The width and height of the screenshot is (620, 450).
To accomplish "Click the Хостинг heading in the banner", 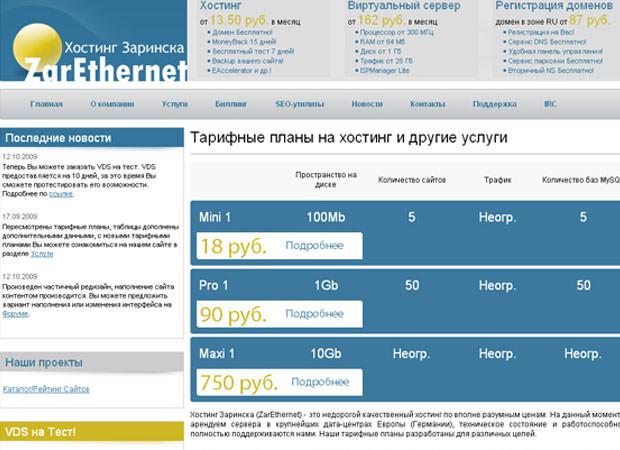I will coord(220,6).
